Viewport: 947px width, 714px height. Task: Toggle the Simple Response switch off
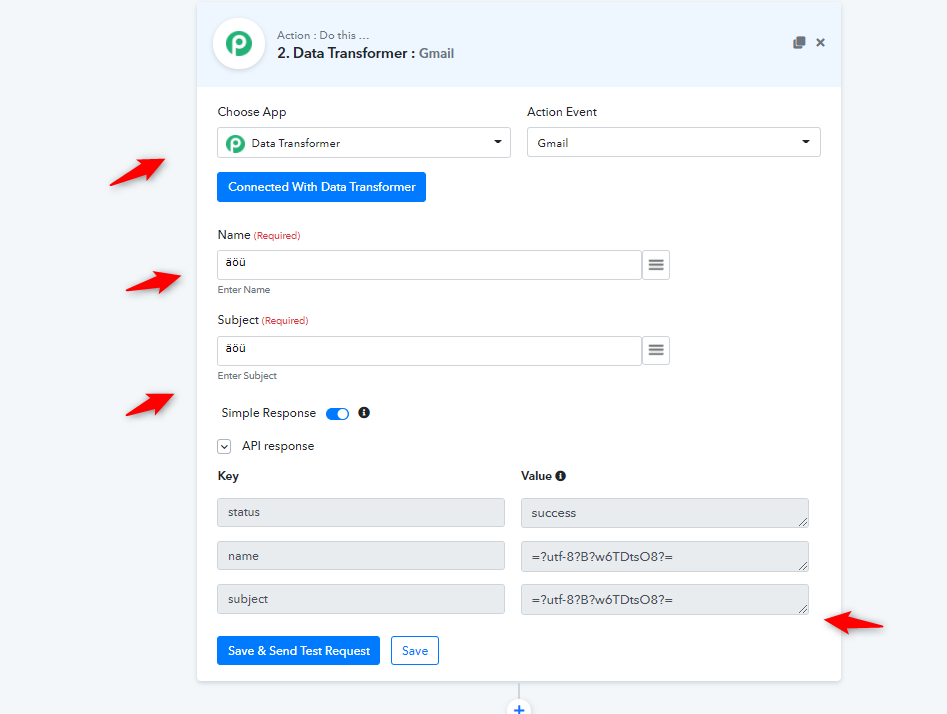click(x=337, y=414)
